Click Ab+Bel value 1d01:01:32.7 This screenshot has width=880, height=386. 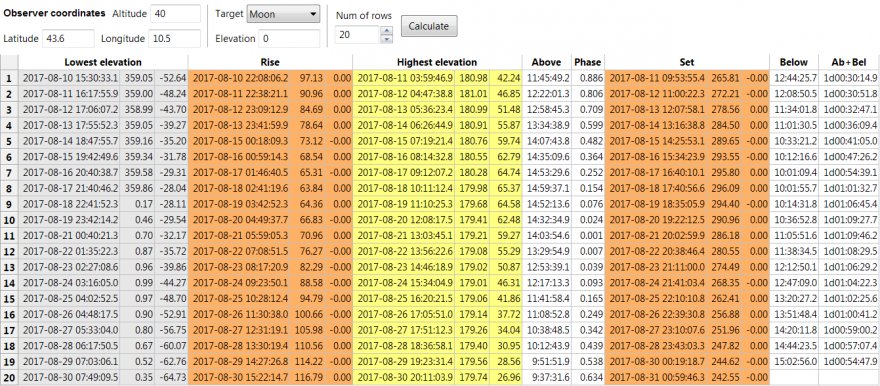tap(850, 188)
